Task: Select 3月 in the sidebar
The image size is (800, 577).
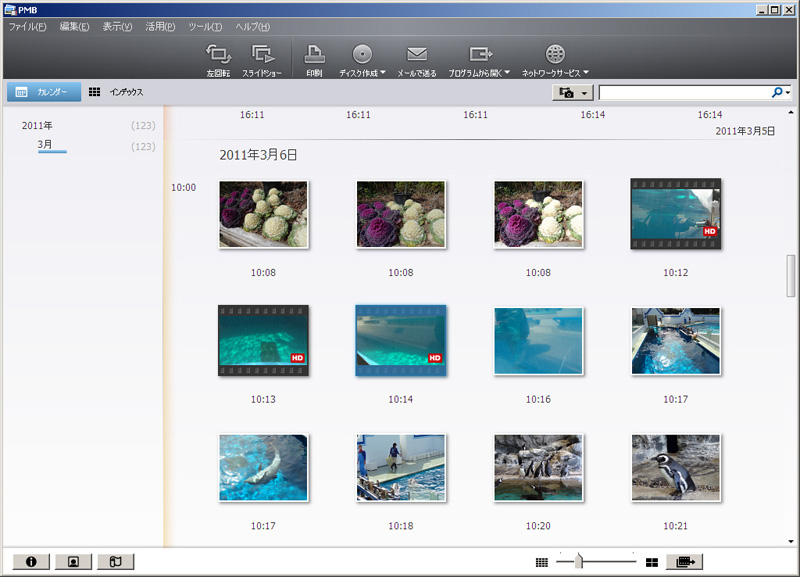Action: pyautogui.click(x=45, y=146)
